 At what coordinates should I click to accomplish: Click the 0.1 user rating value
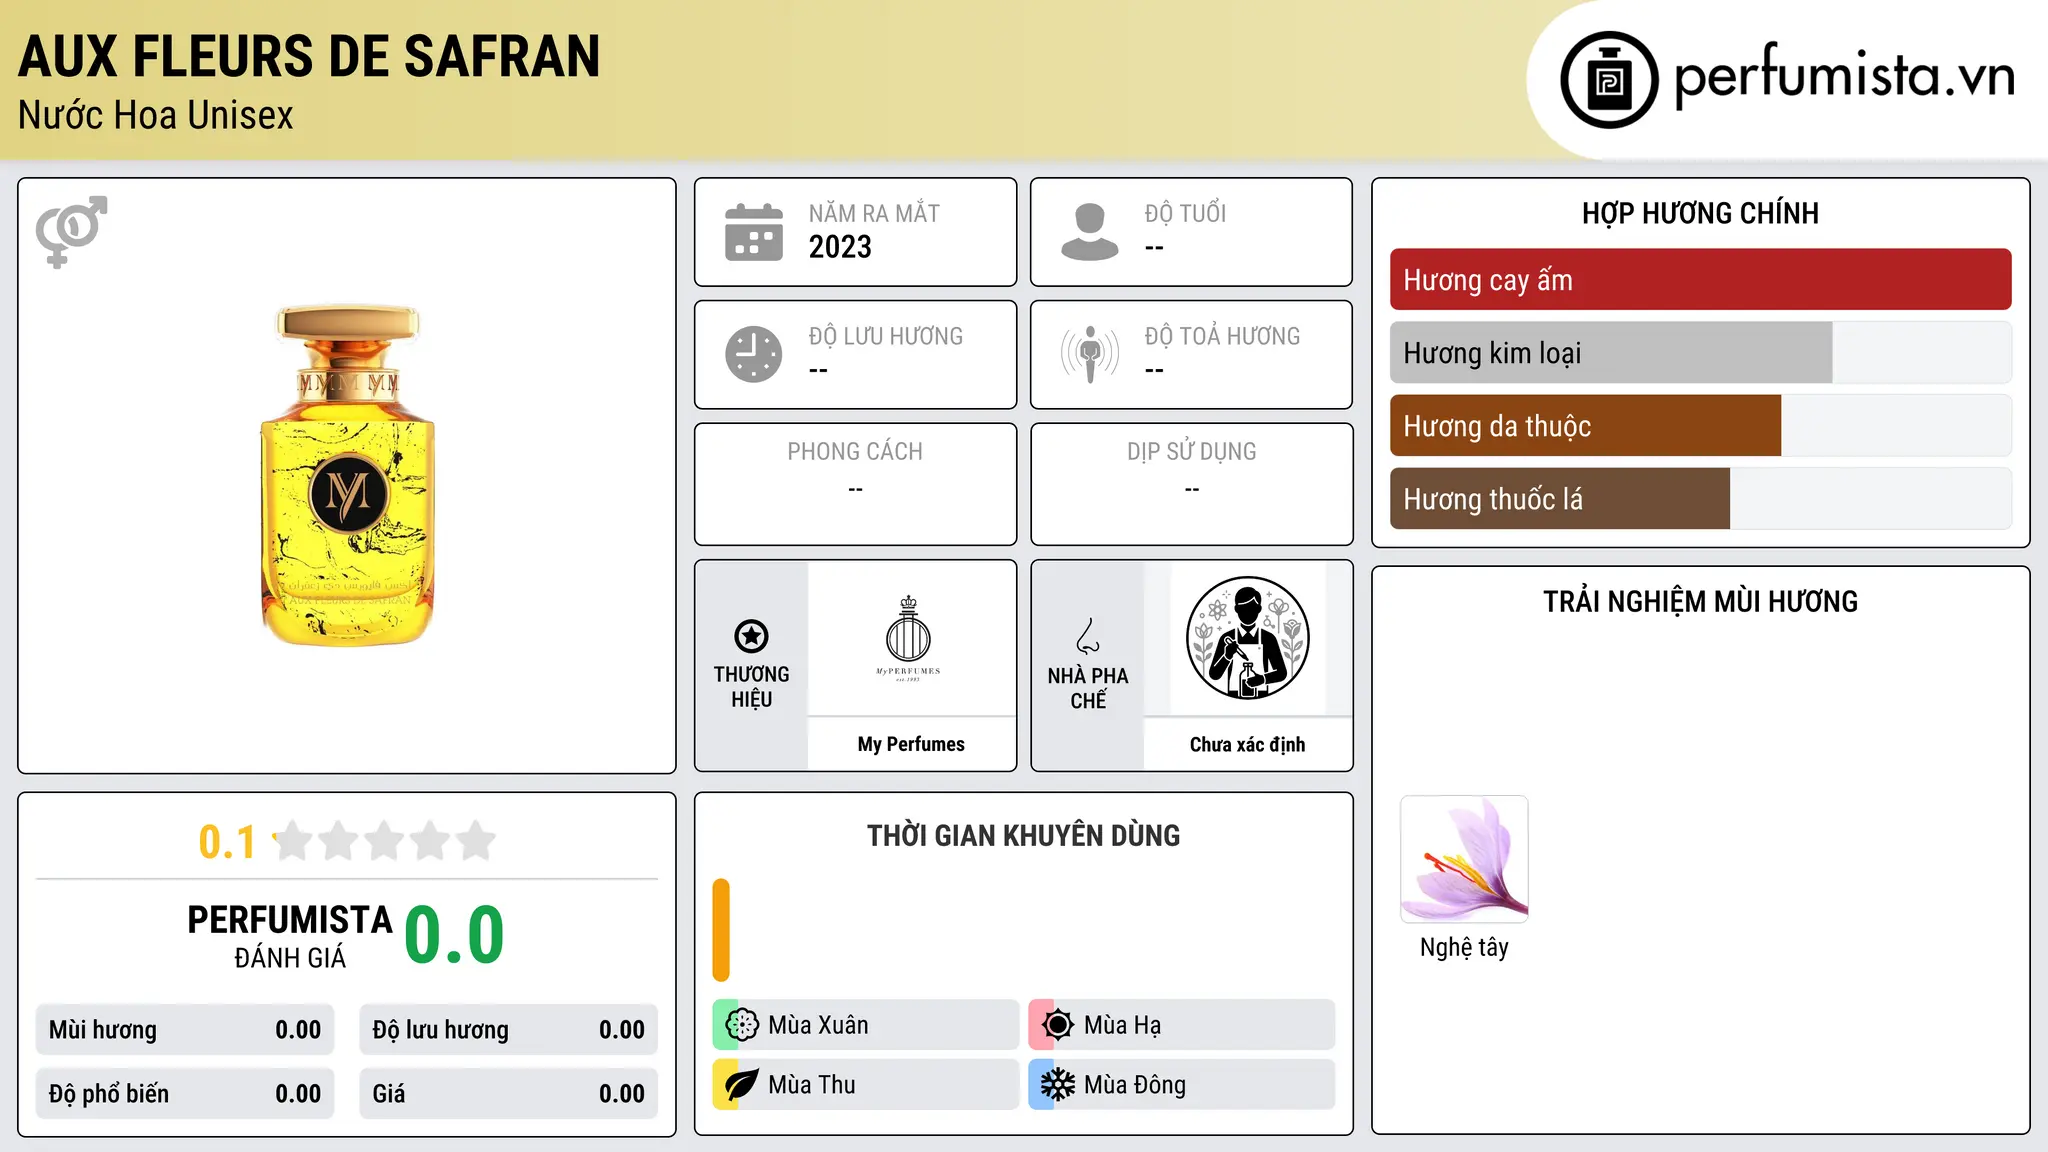coord(227,842)
